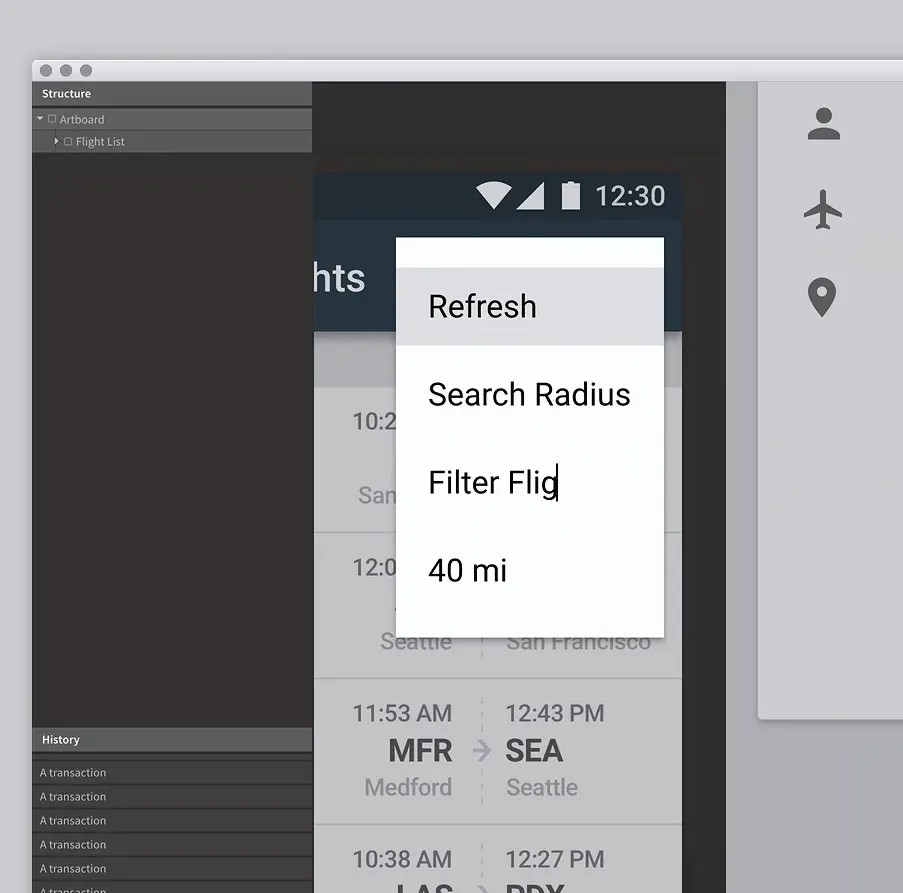Image resolution: width=903 pixels, height=893 pixels.
Task: Click the person profile icon
Action: click(x=824, y=124)
